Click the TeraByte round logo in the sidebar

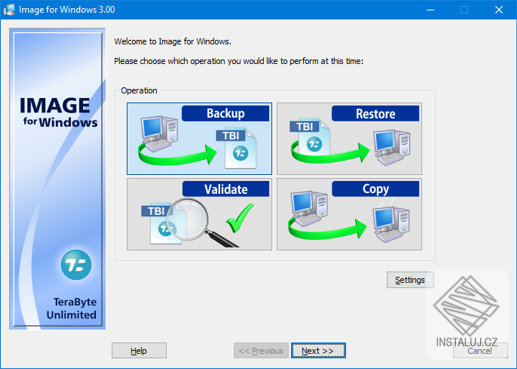pyautogui.click(x=76, y=265)
